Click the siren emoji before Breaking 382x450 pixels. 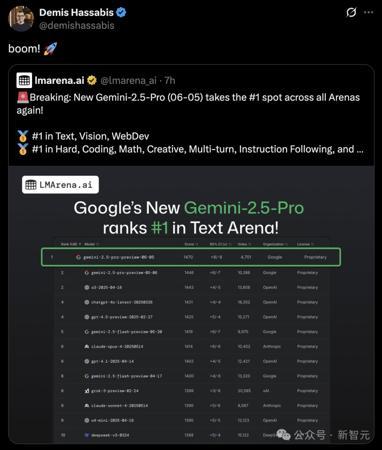click(x=23, y=97)
